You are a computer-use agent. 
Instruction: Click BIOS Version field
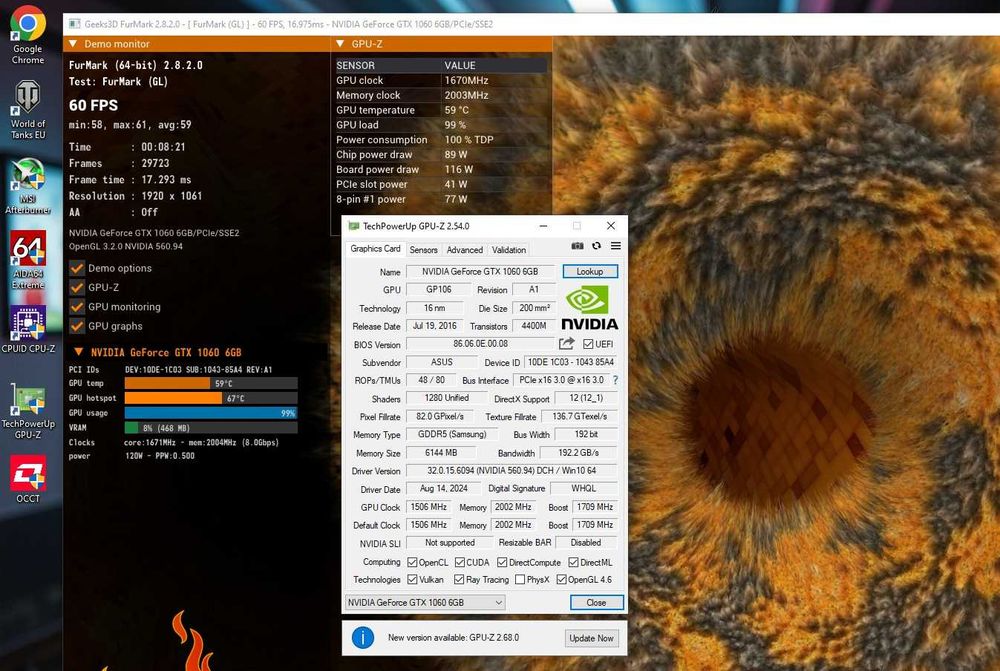pyautogui.click(x=480, y=344)
